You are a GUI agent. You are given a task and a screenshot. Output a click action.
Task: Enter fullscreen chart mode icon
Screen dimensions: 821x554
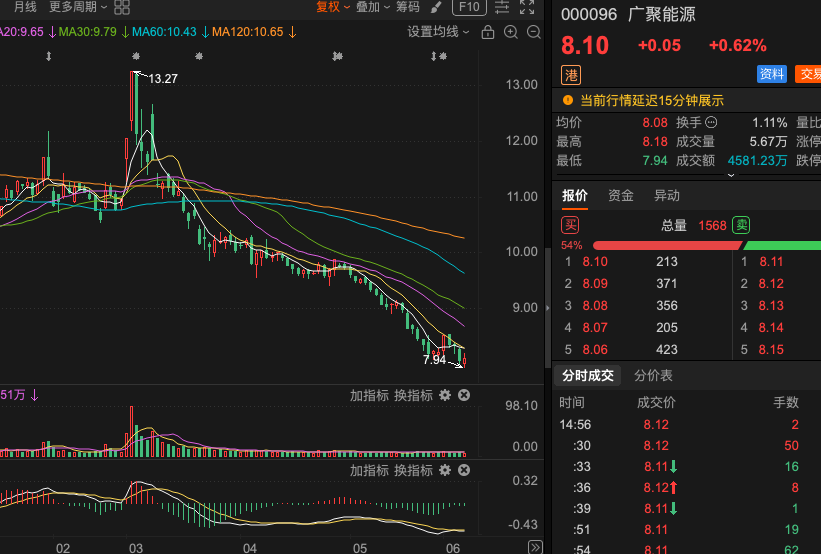527,7
